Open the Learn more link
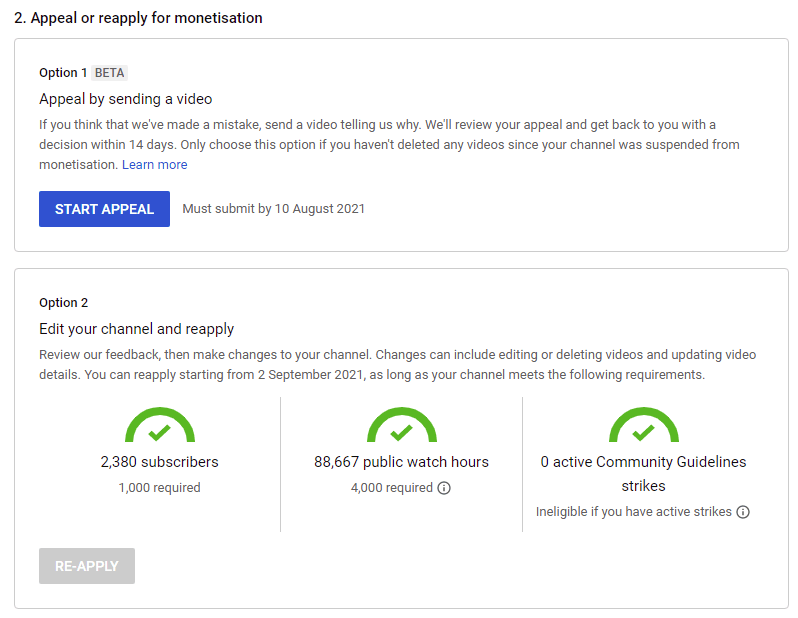The image size is (798, 618). coord(154,164)
